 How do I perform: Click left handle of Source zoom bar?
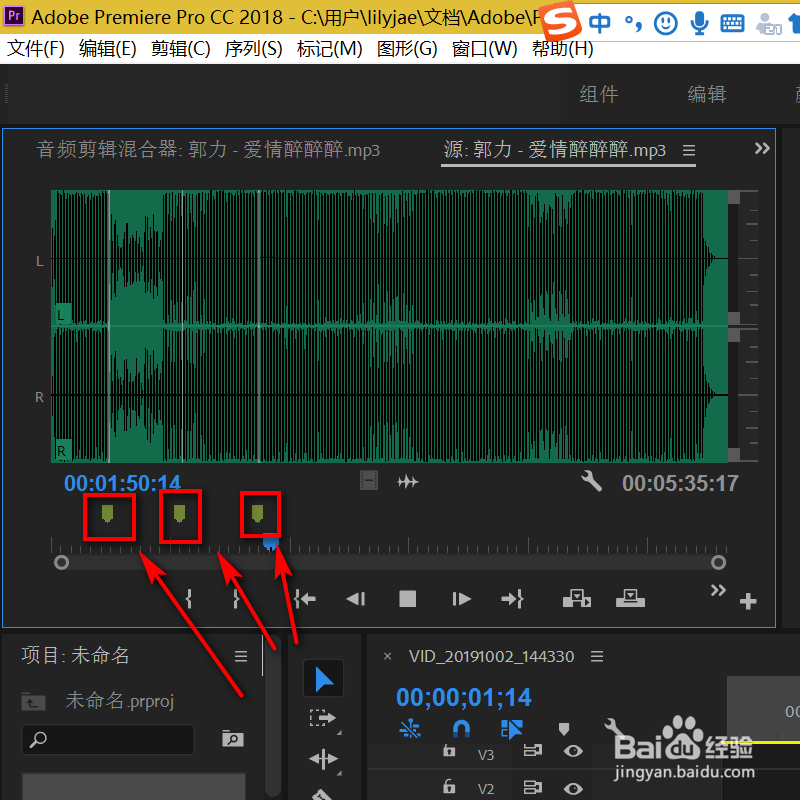pos(61,562)
